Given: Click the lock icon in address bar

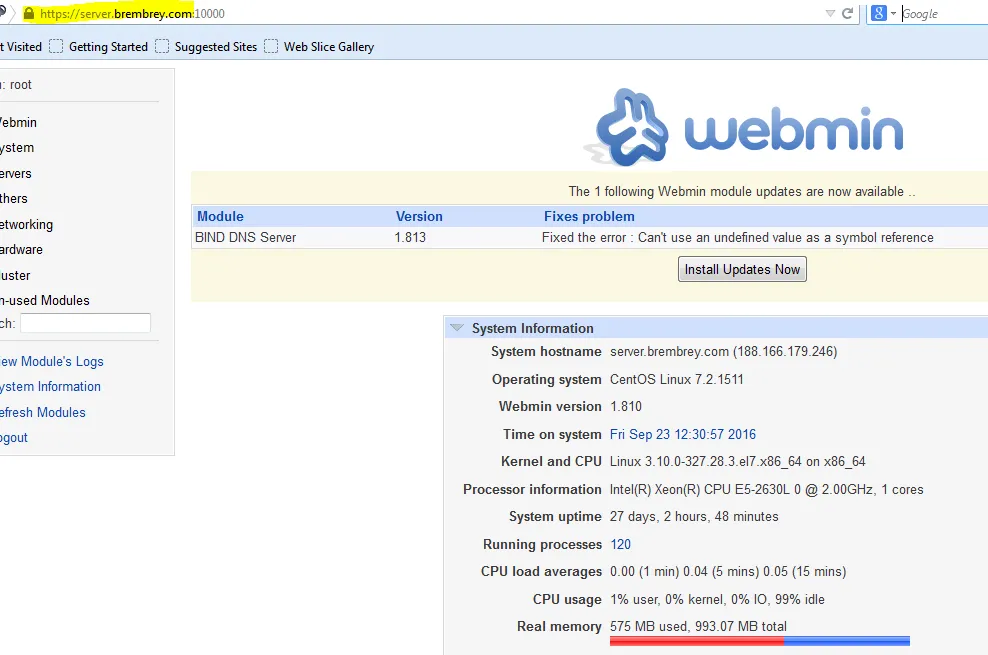Looking at the screenshot, I should pyautogui.click(x=29, y=13).
